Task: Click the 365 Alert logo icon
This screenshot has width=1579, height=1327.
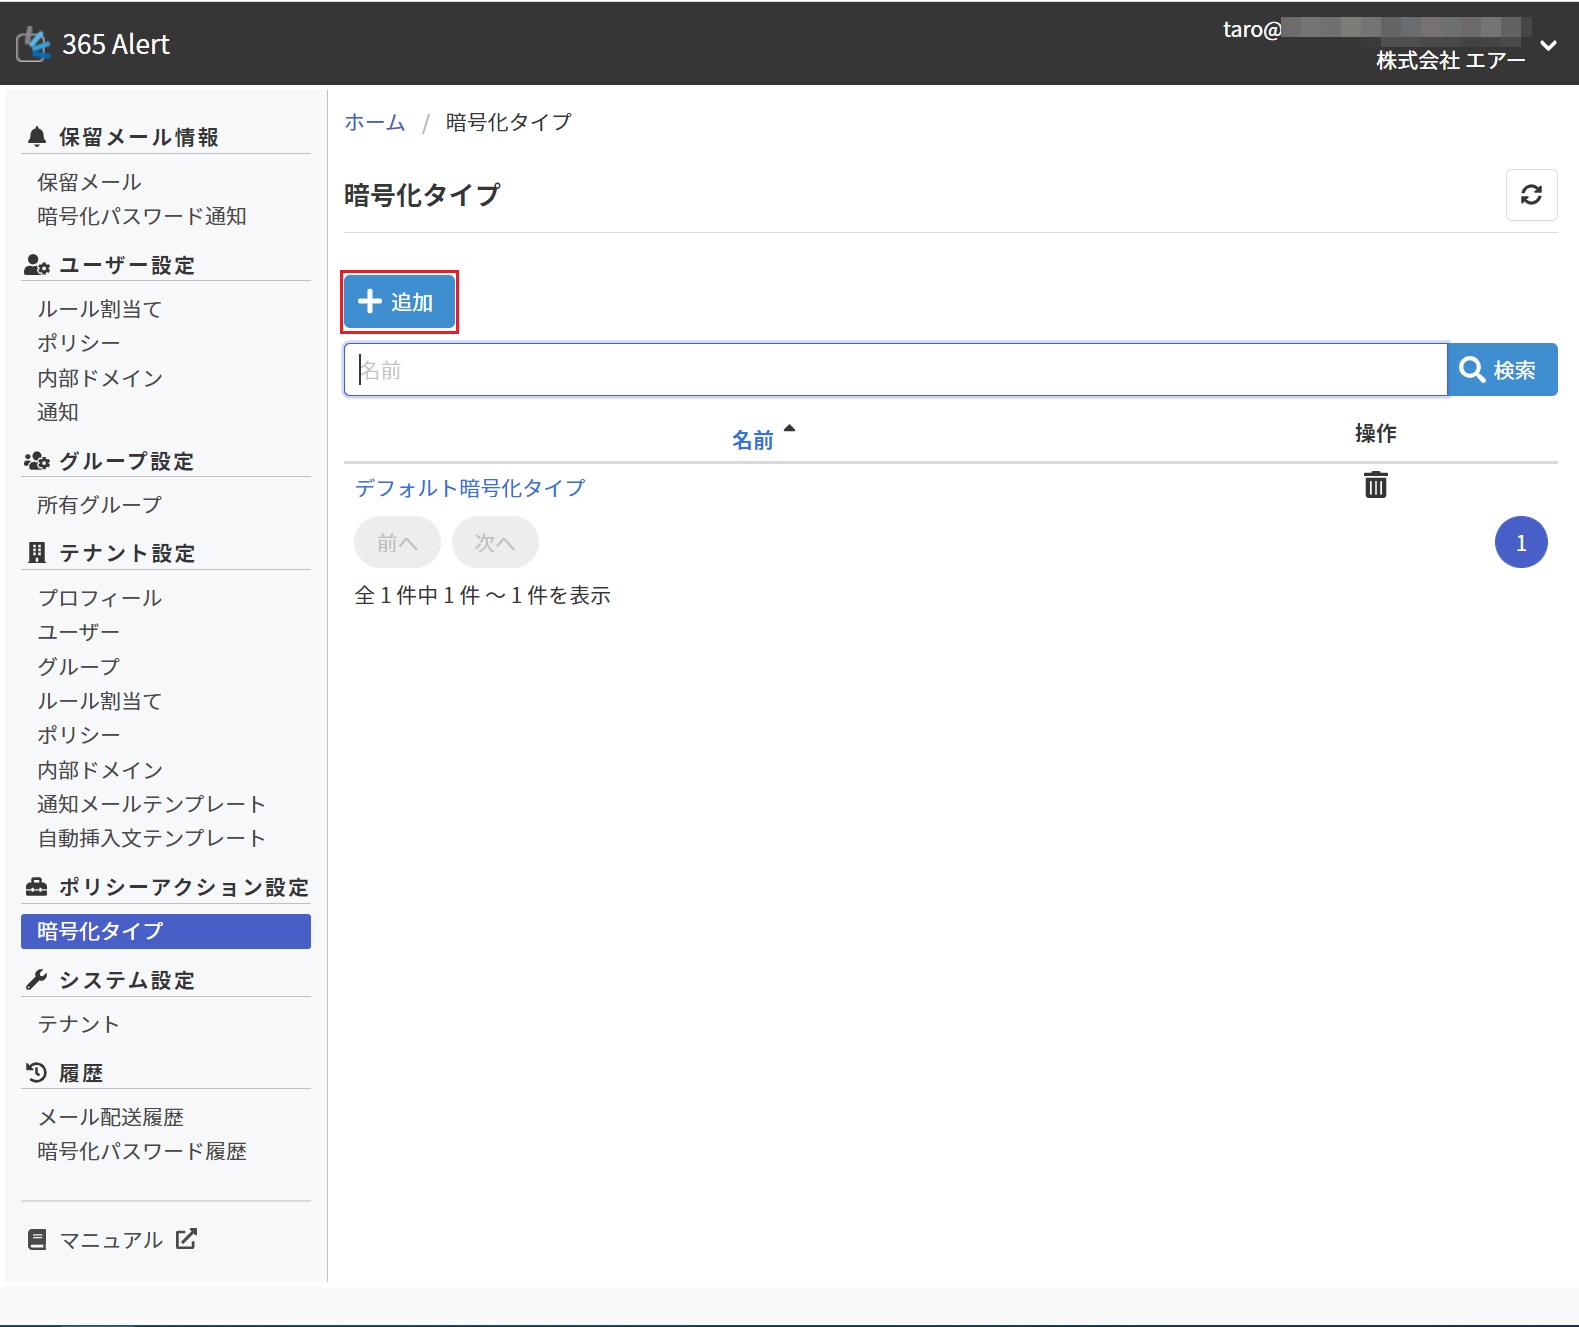Action: pyautogui.click(x=33, y=44)
